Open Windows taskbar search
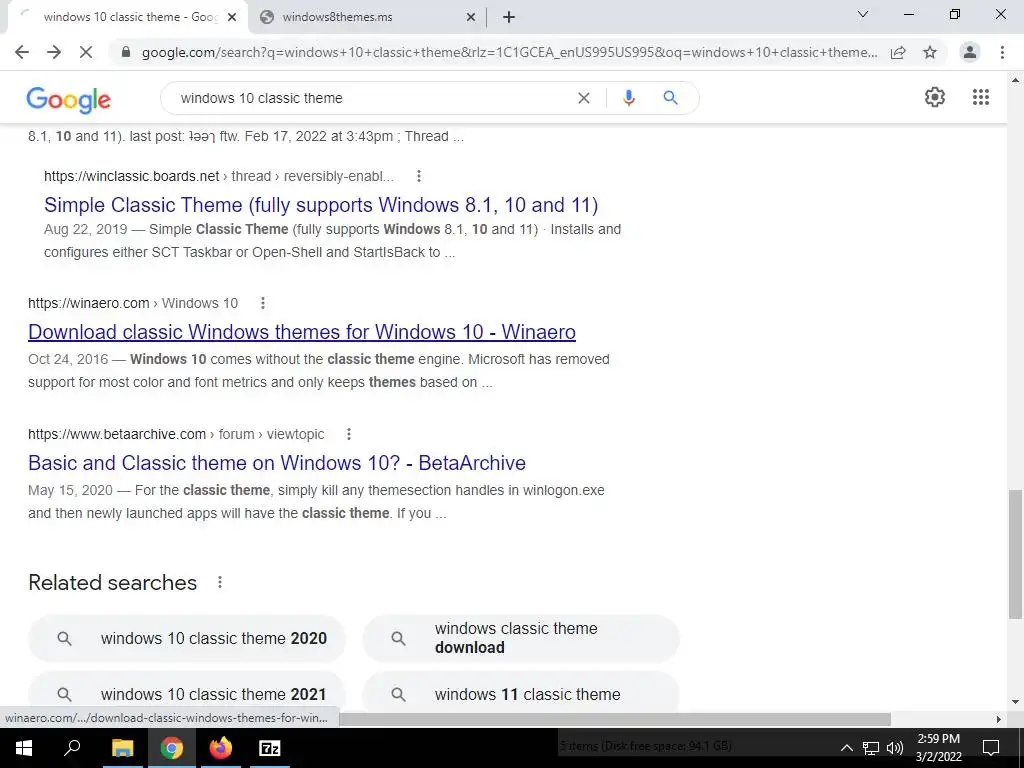This screenshot has width=1024, height=768. point(72,748)
